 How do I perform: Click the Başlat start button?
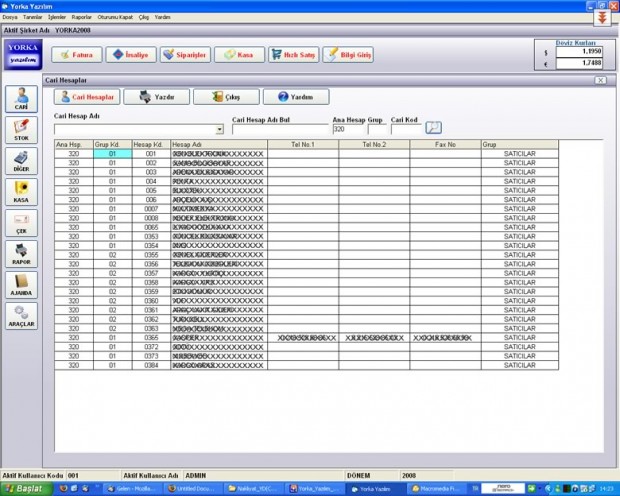coord(26,489)
